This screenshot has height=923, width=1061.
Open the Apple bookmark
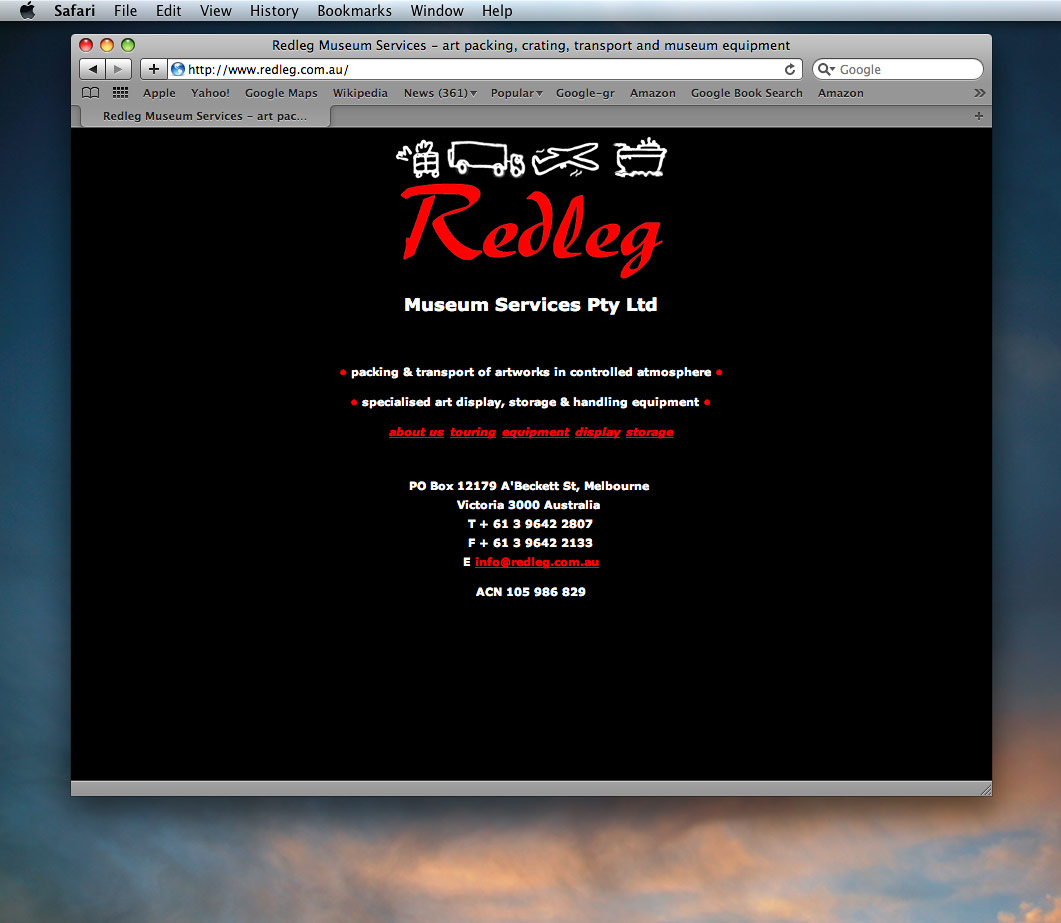click(159, 93)
